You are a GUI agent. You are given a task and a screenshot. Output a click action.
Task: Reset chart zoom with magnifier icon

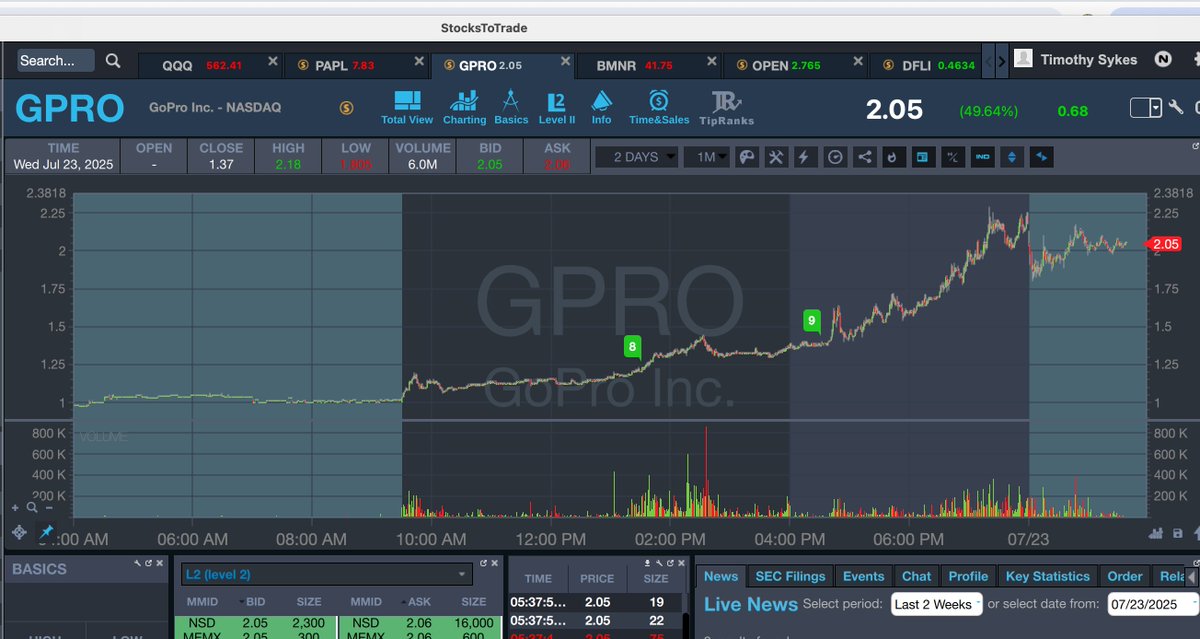[x=31, y=508]
